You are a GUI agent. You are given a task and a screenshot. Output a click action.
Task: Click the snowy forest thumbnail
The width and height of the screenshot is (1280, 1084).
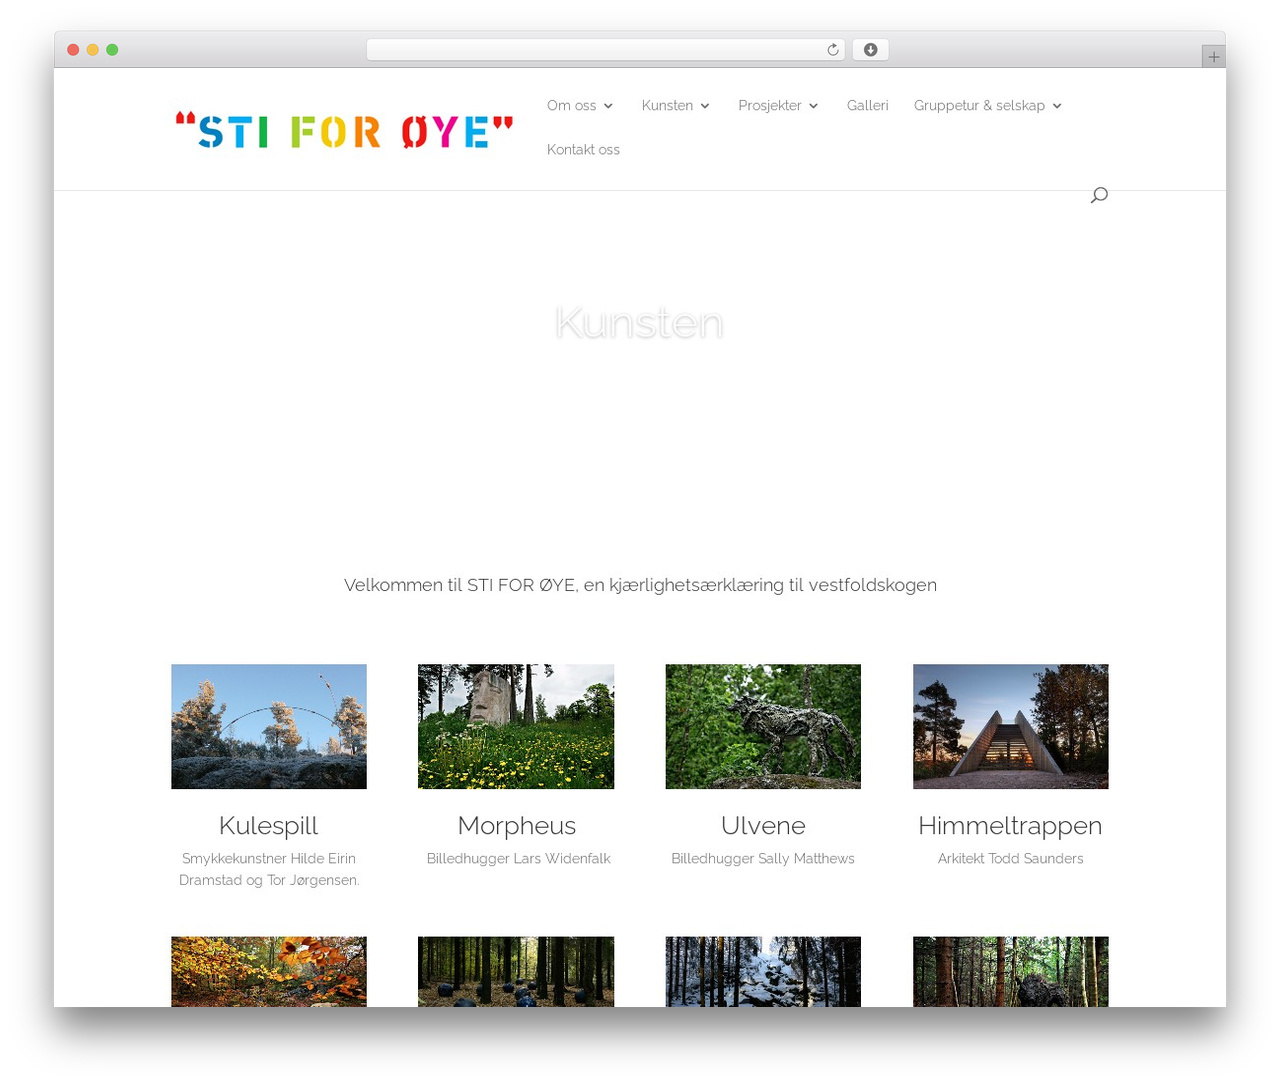pyautogui.click(x=763, y=971)
